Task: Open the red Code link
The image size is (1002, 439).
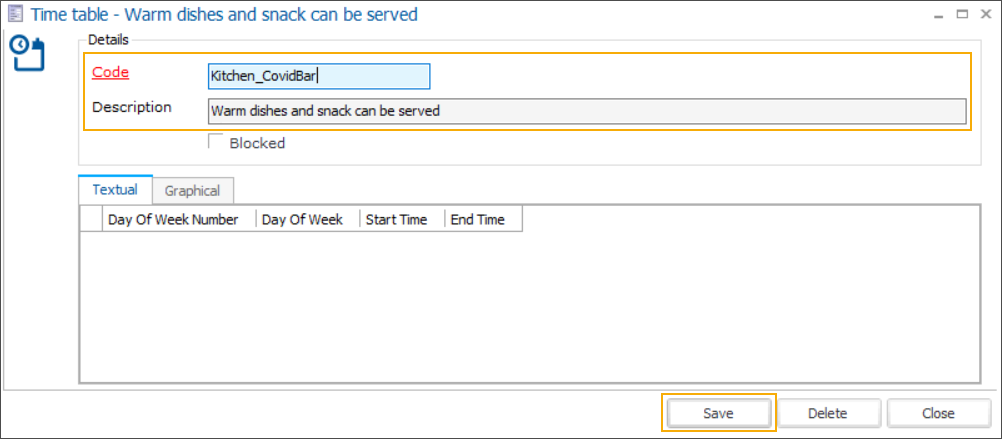Action: pos(110,72)
